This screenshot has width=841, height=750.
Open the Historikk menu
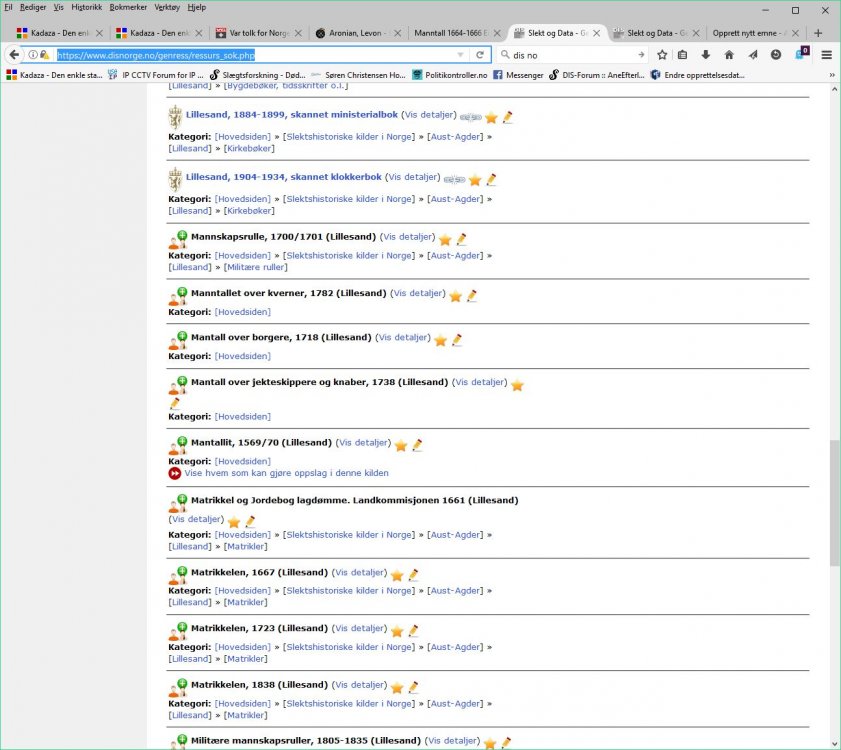click(86, 7)
